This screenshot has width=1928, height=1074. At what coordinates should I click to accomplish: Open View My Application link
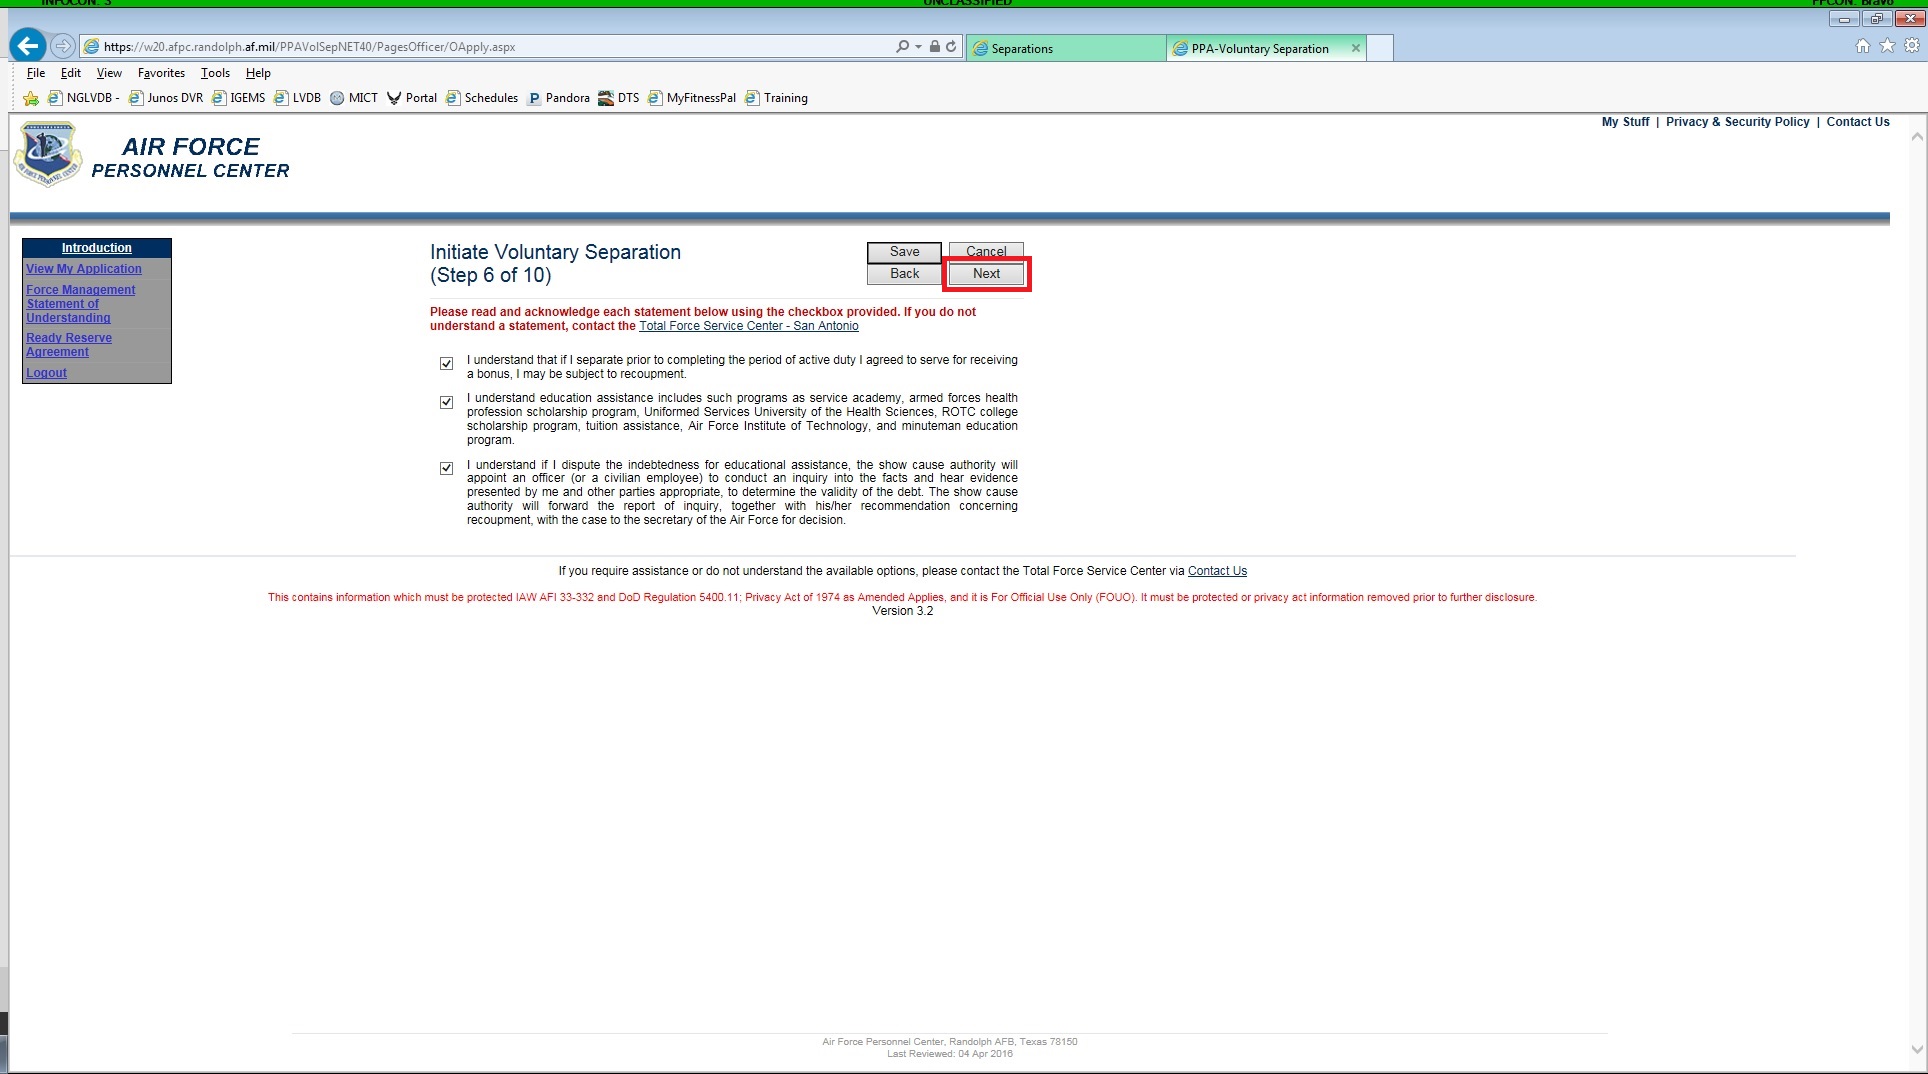coord(84,269)
